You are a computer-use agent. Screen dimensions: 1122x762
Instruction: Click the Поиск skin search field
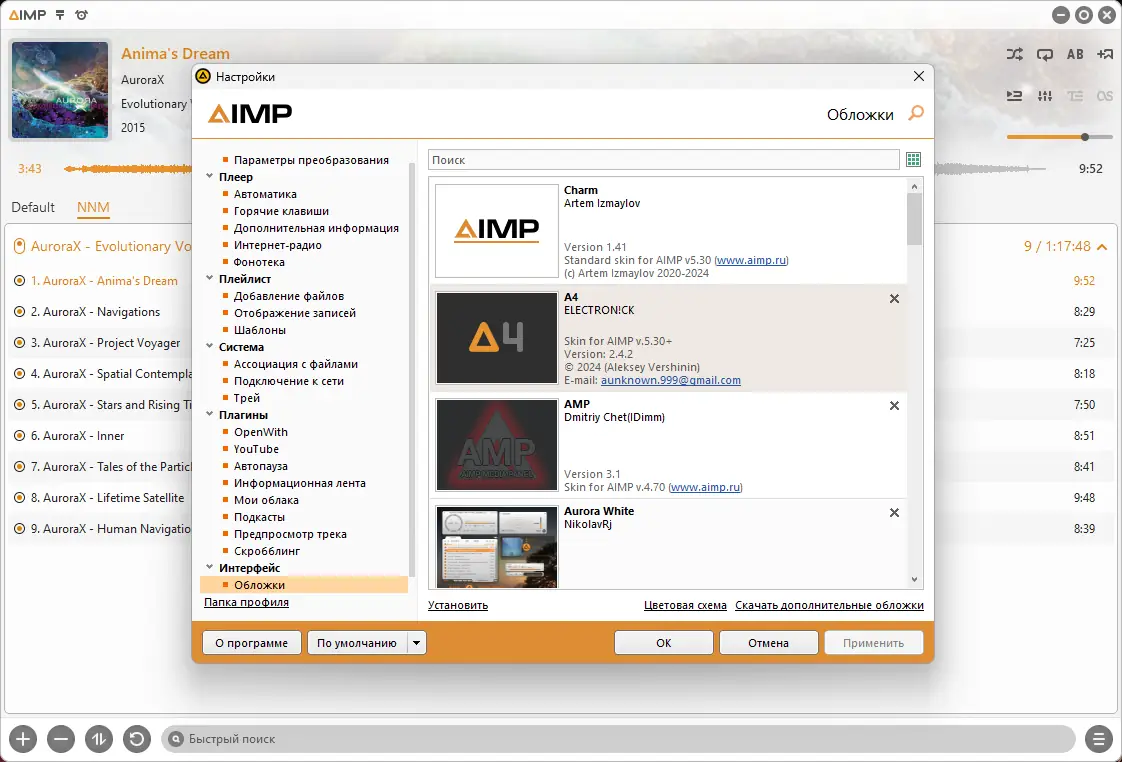[663, 160]
